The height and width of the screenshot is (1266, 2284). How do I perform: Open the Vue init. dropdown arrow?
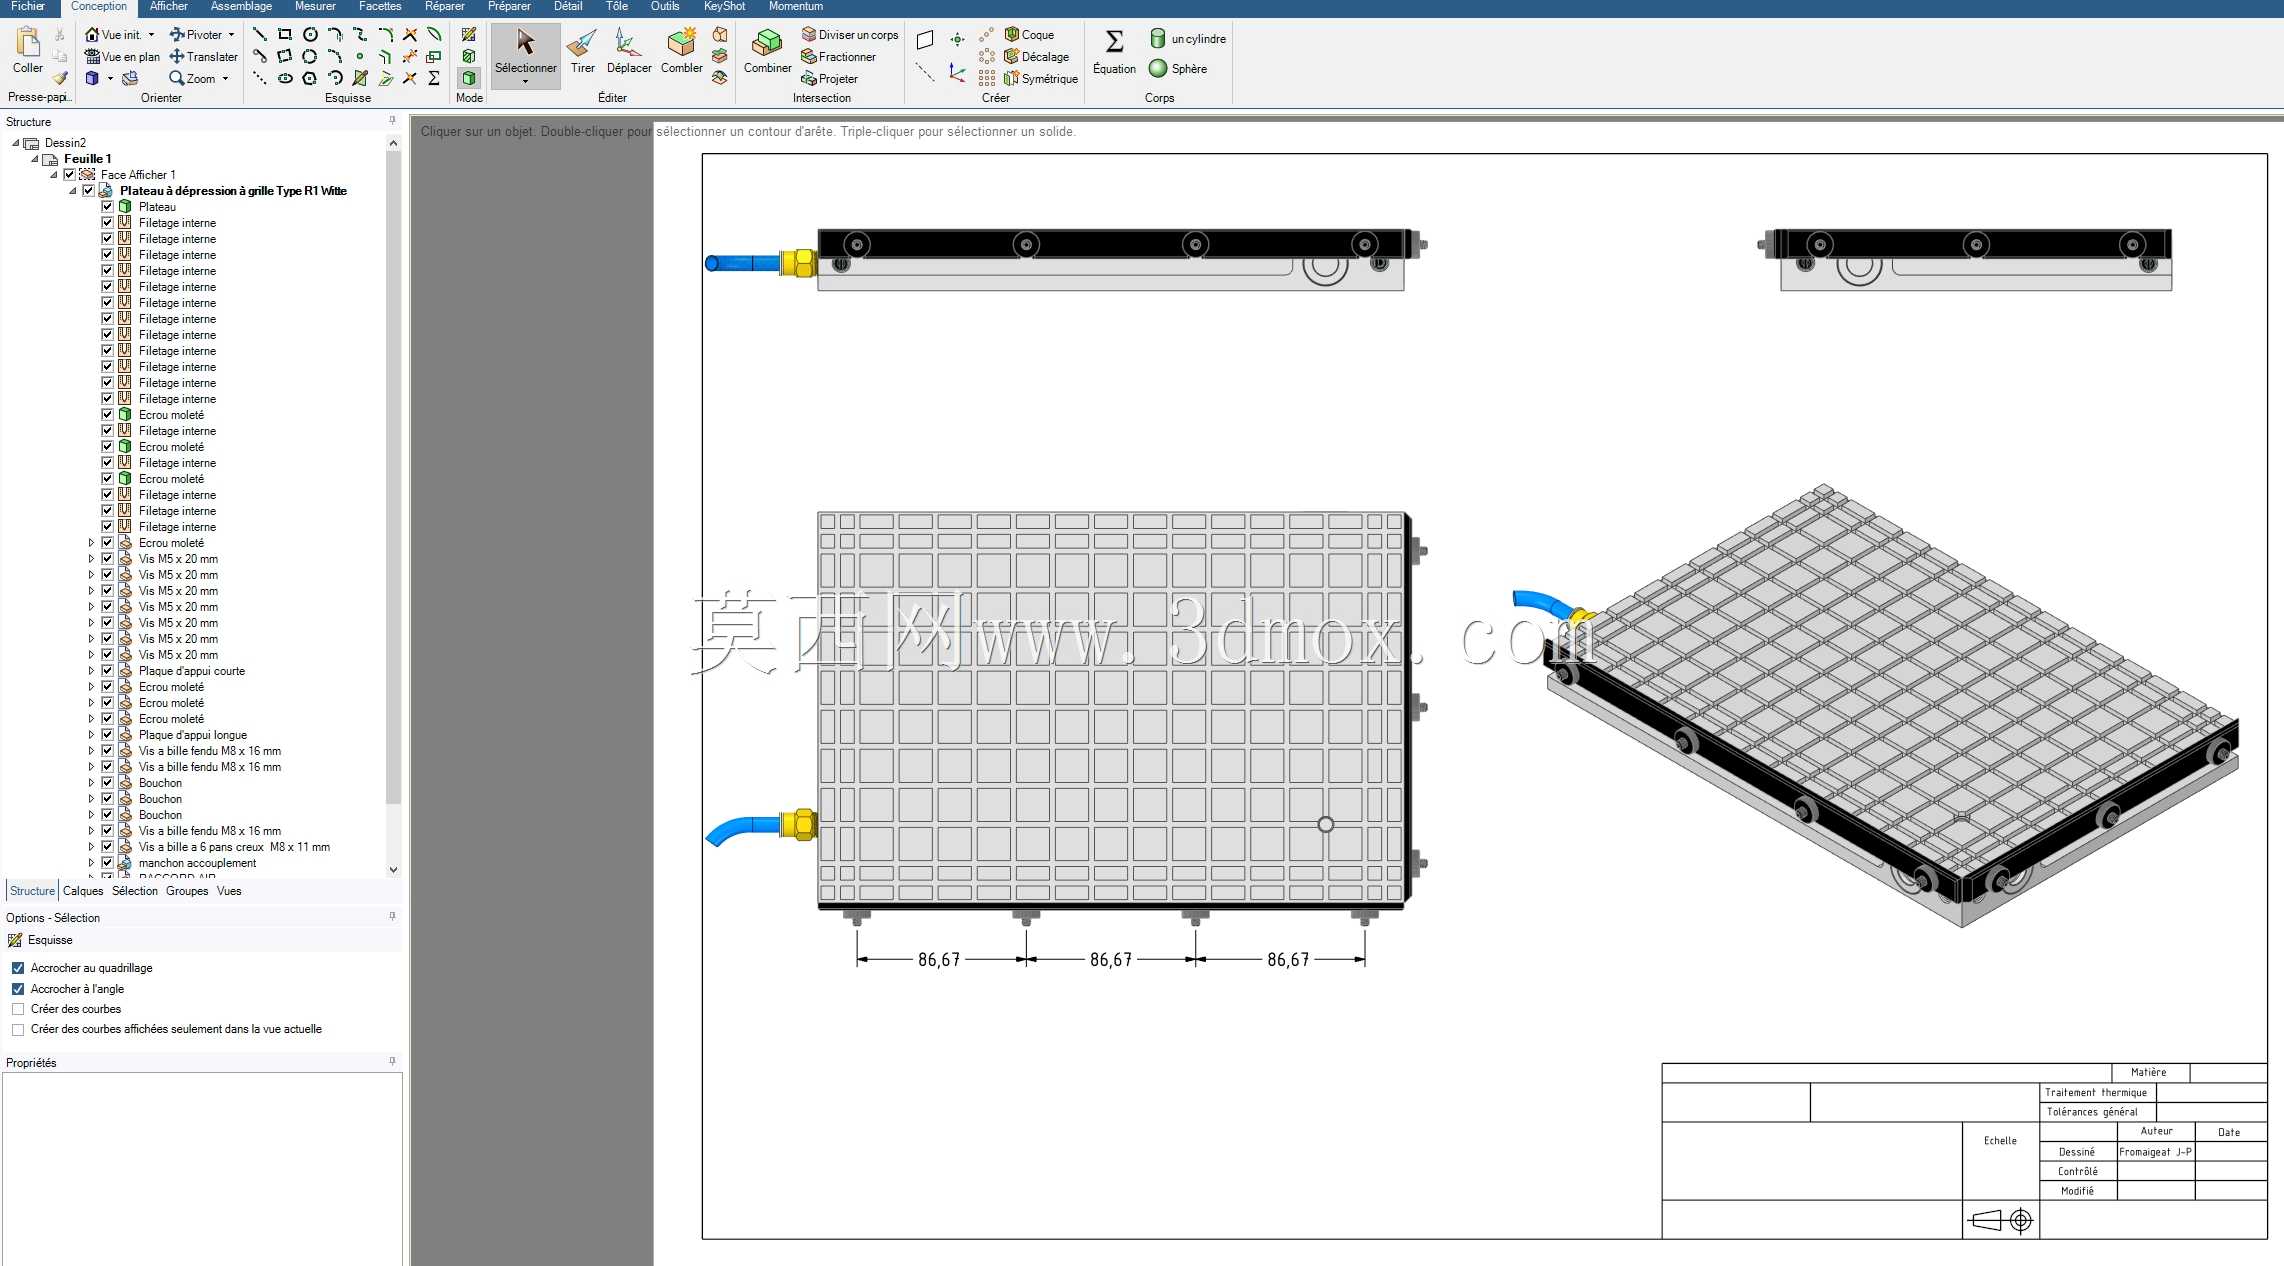pyautogui.click(x=151, y=35)
